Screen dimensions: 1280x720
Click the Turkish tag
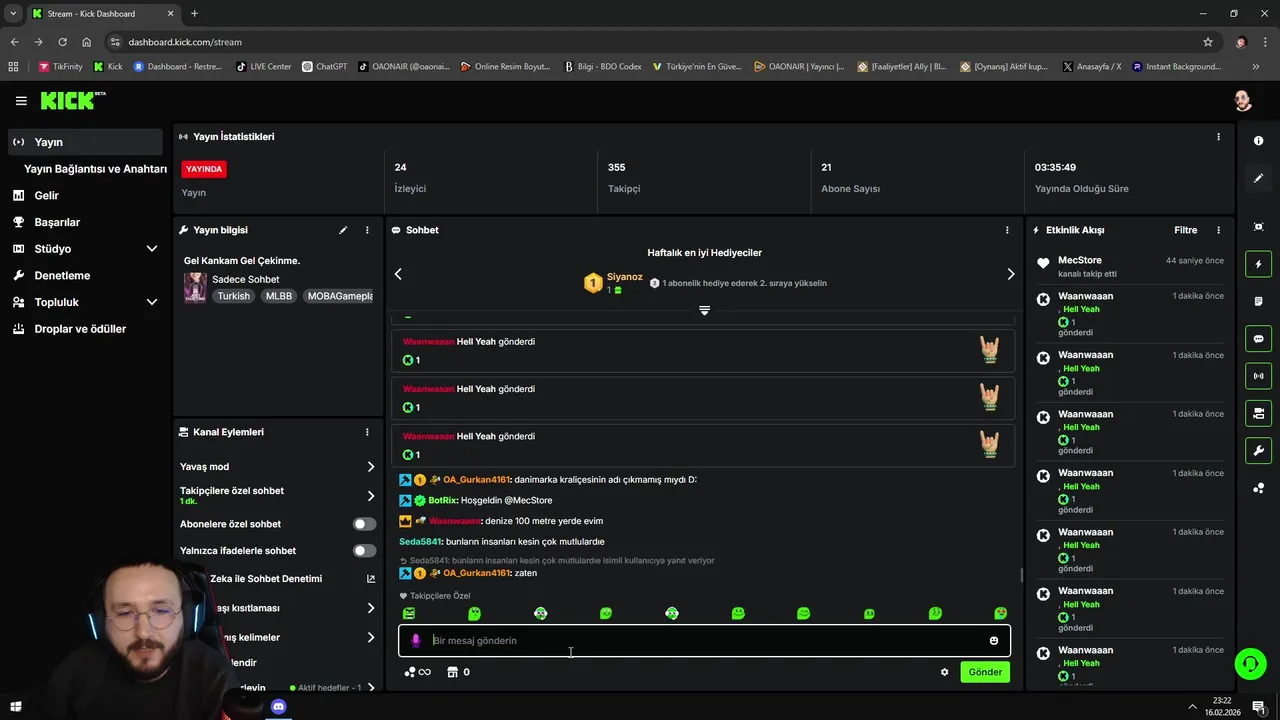coord(234,296)
